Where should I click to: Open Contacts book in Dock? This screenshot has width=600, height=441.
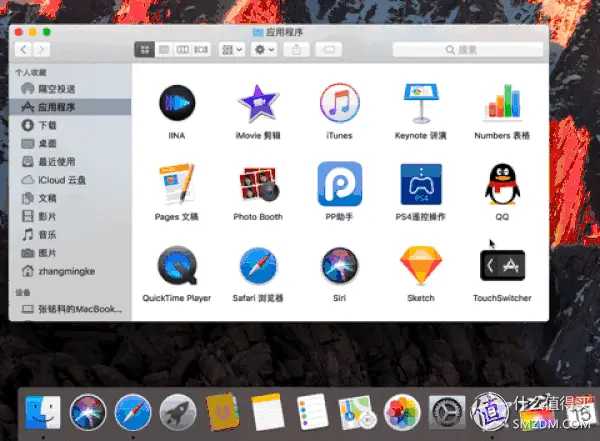223,412
